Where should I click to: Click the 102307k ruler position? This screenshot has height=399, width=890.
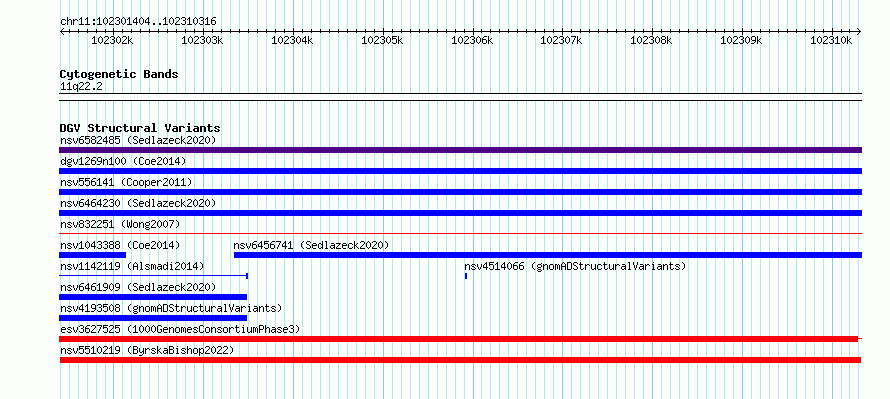561,40
